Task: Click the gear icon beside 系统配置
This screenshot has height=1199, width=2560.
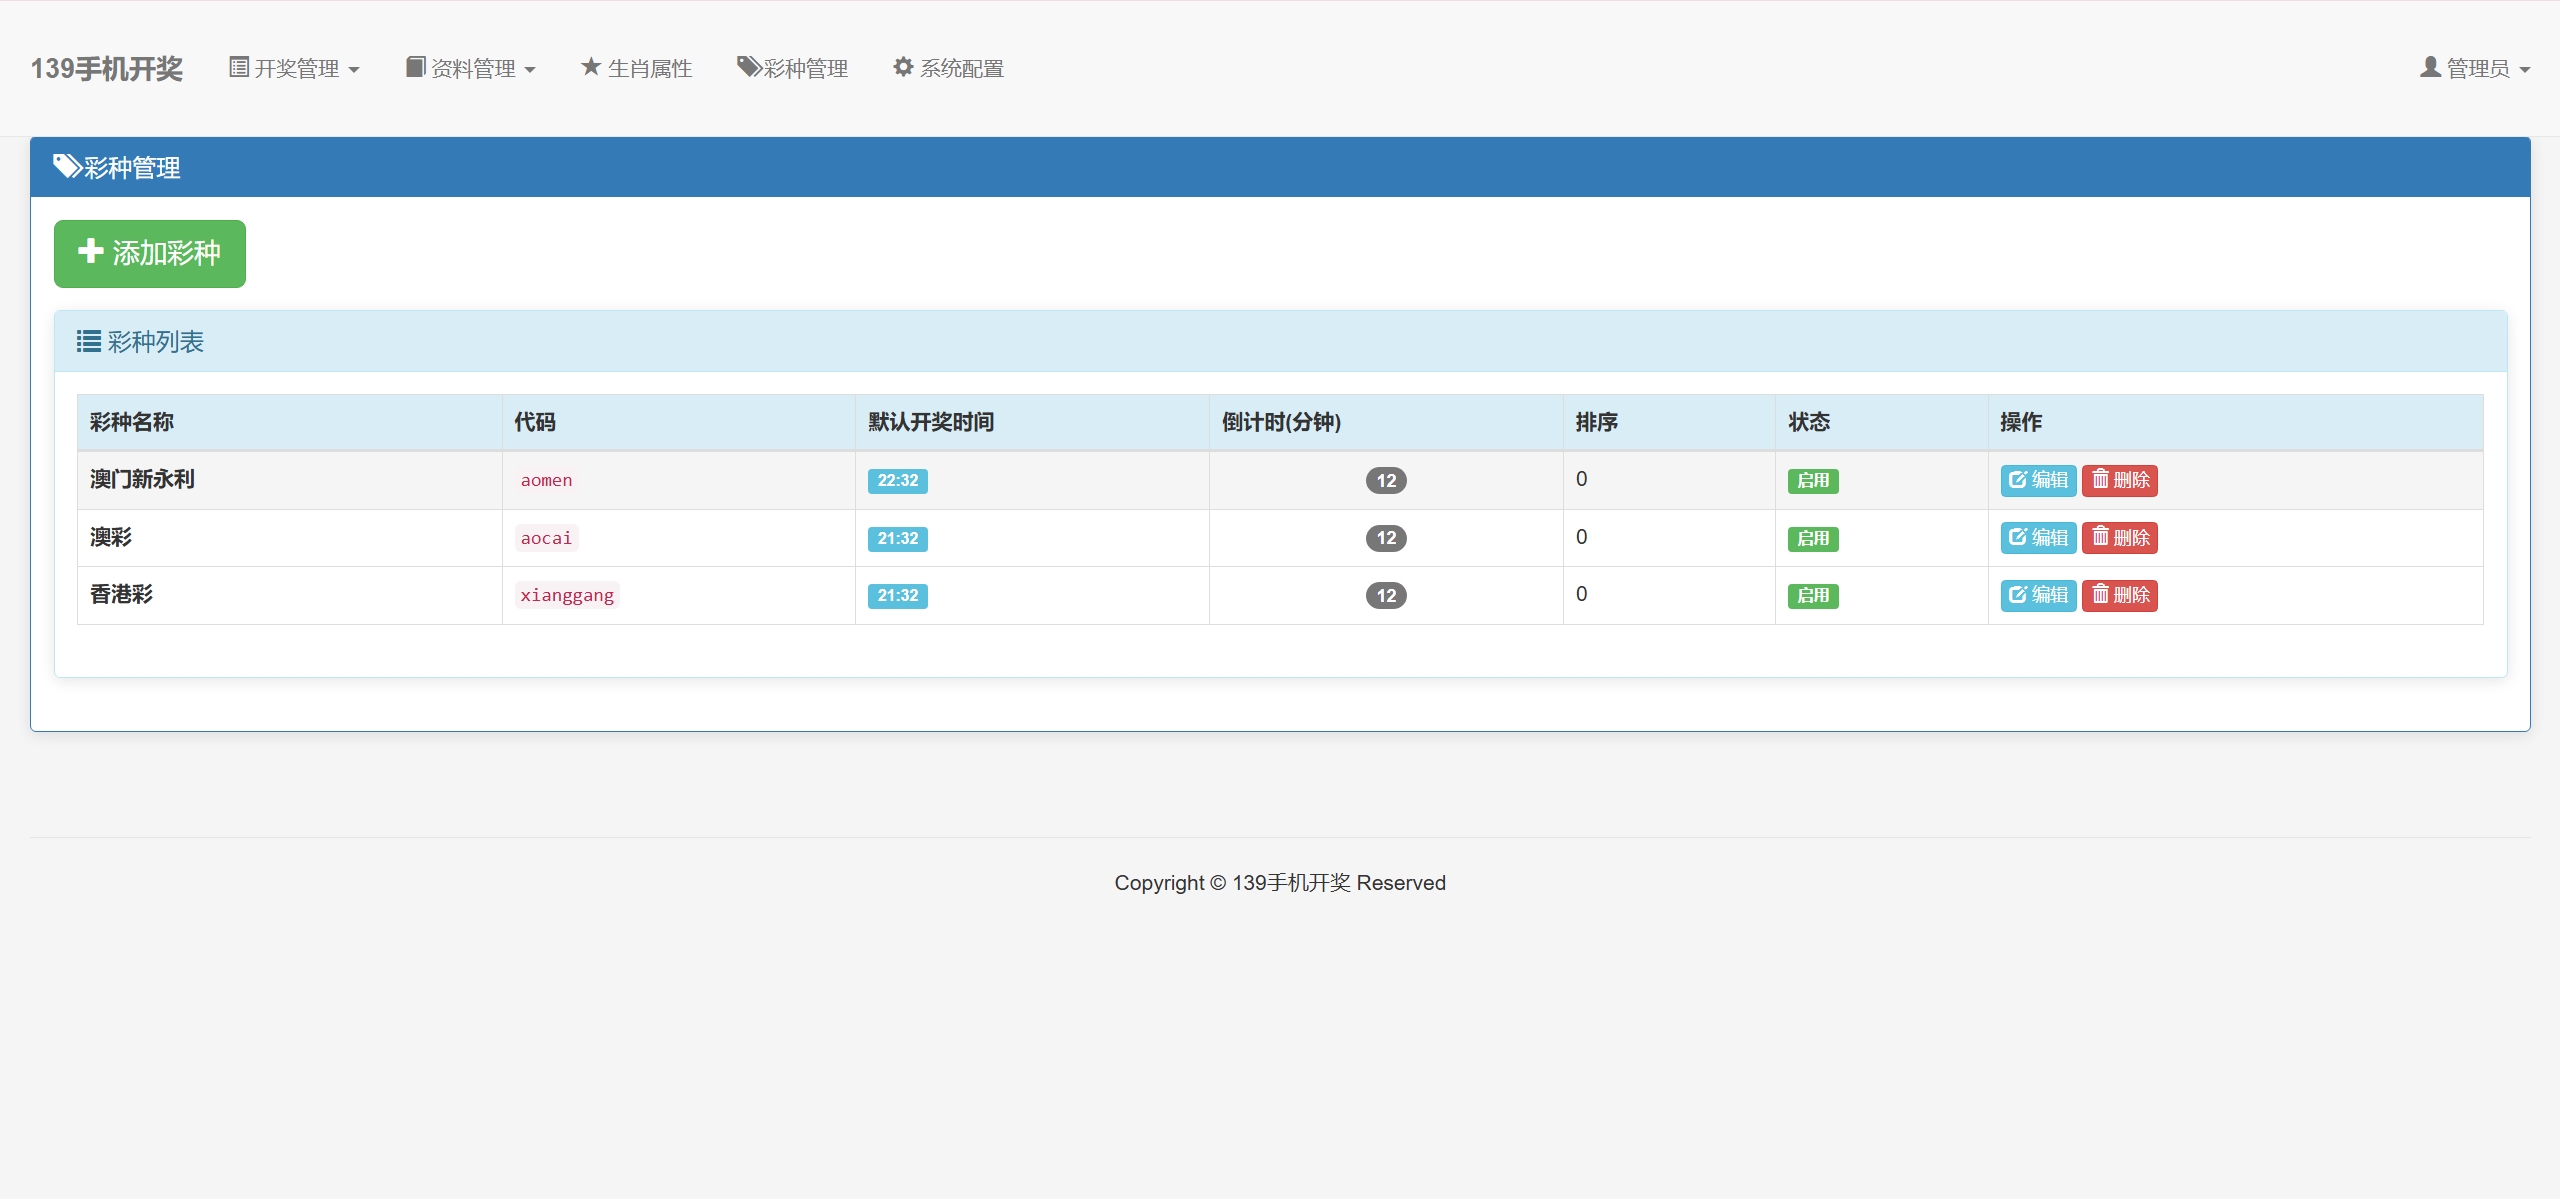Action: pos(903,67)
